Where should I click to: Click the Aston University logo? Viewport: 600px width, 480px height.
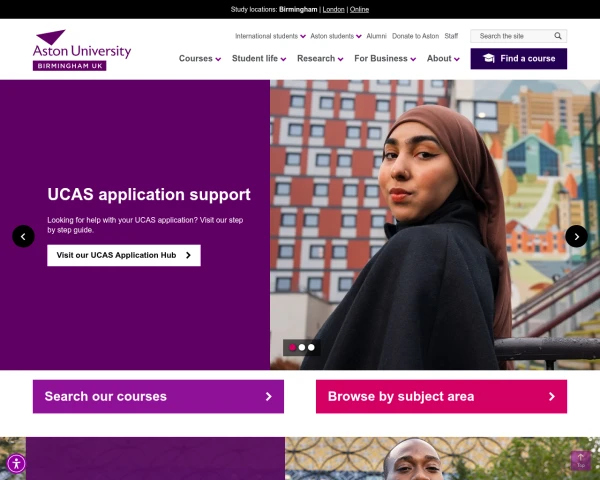tap(82, 50)
